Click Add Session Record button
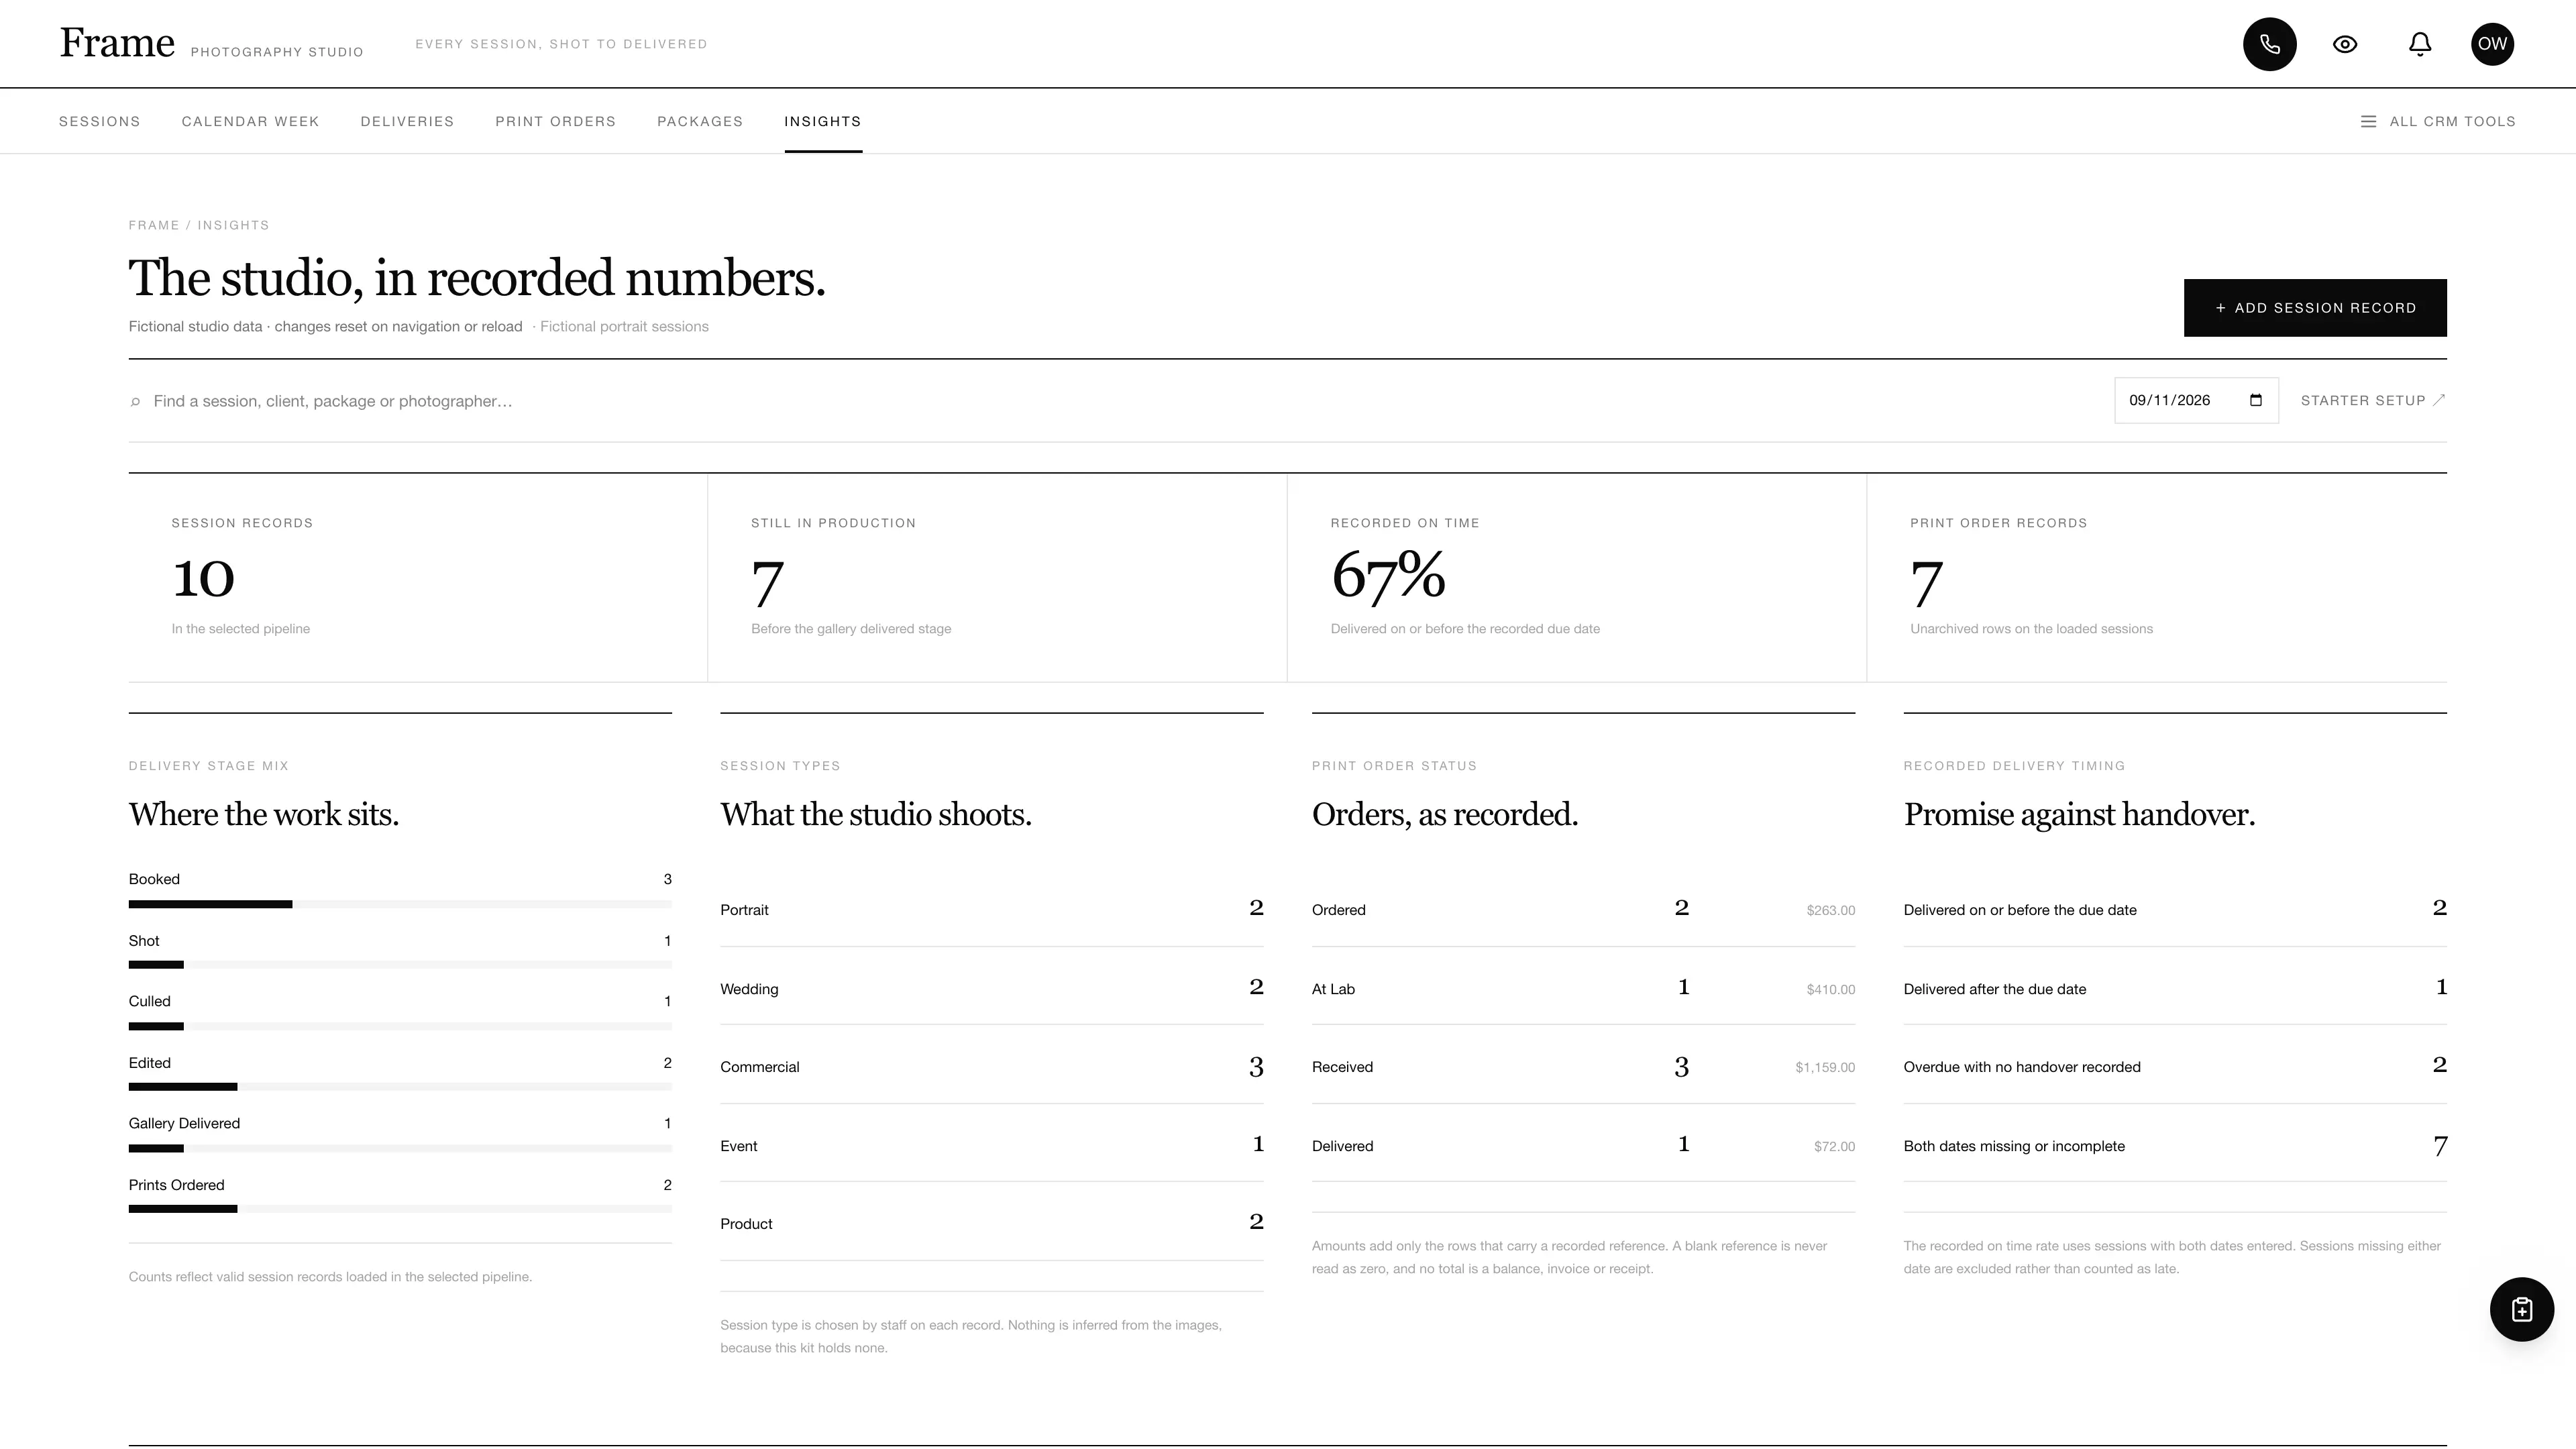The height and width of the screenshot is (1449, 2576). (x=2314, y=308)
